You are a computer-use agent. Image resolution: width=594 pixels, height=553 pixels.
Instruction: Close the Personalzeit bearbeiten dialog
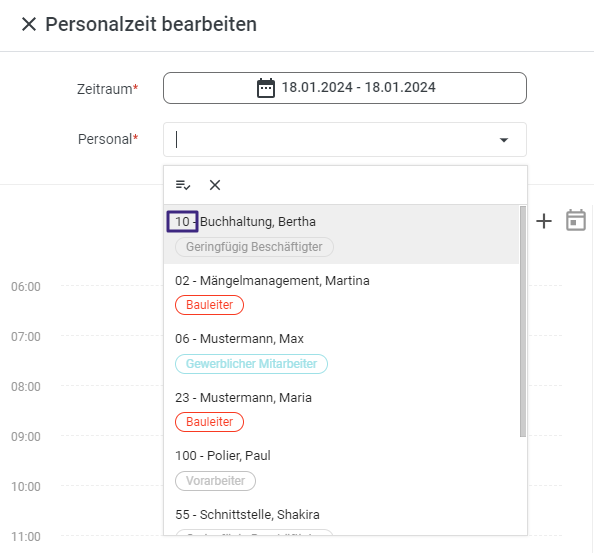coord(29,24)
